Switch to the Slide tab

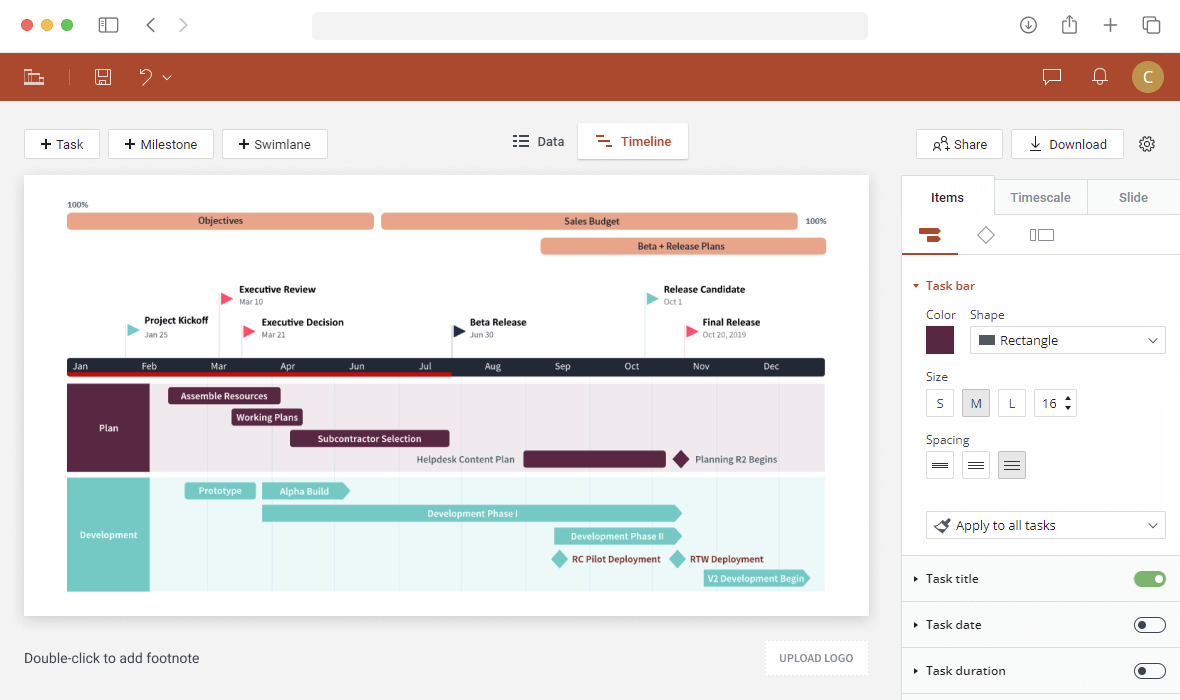click(x=1133, y=197)
